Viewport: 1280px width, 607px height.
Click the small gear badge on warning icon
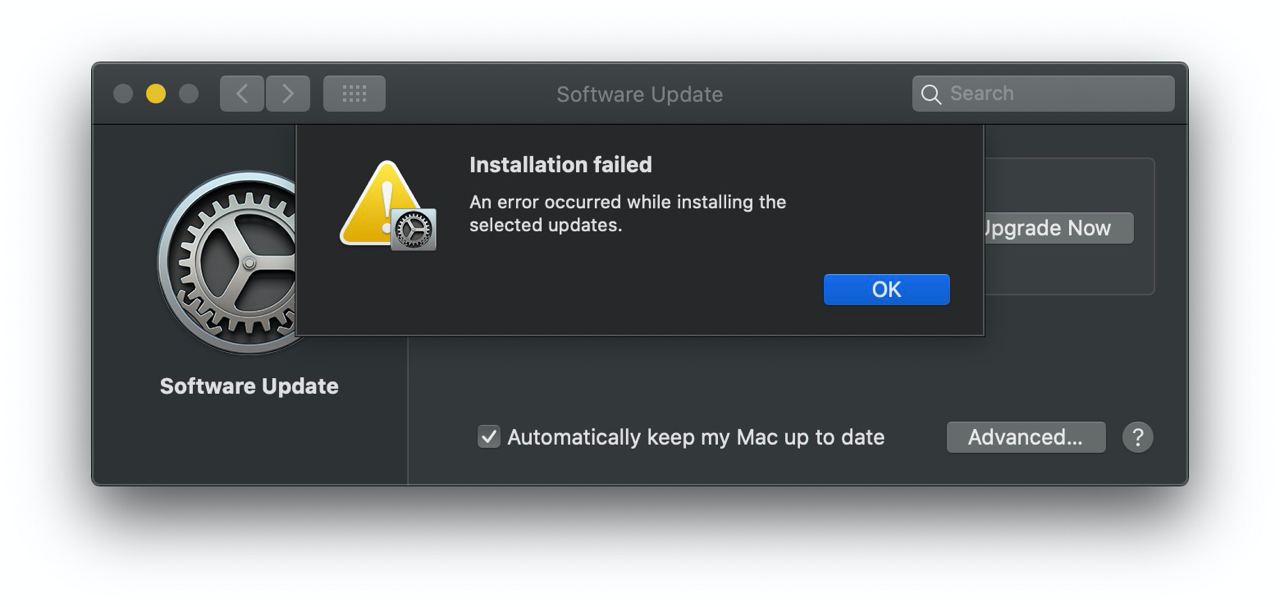(413, 230)
